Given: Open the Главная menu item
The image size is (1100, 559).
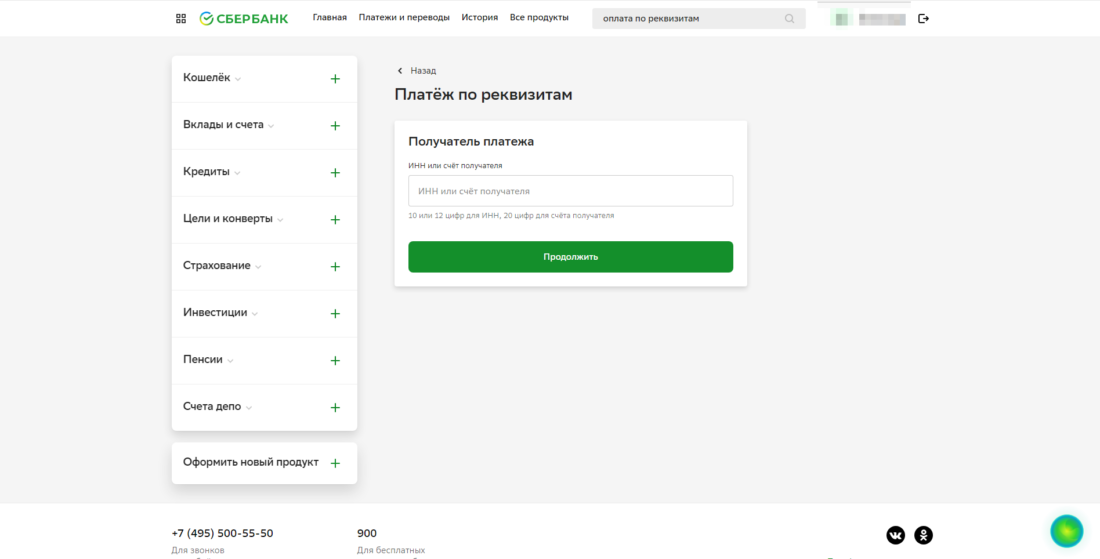Looking at the screenshot, I should [329, 18].
